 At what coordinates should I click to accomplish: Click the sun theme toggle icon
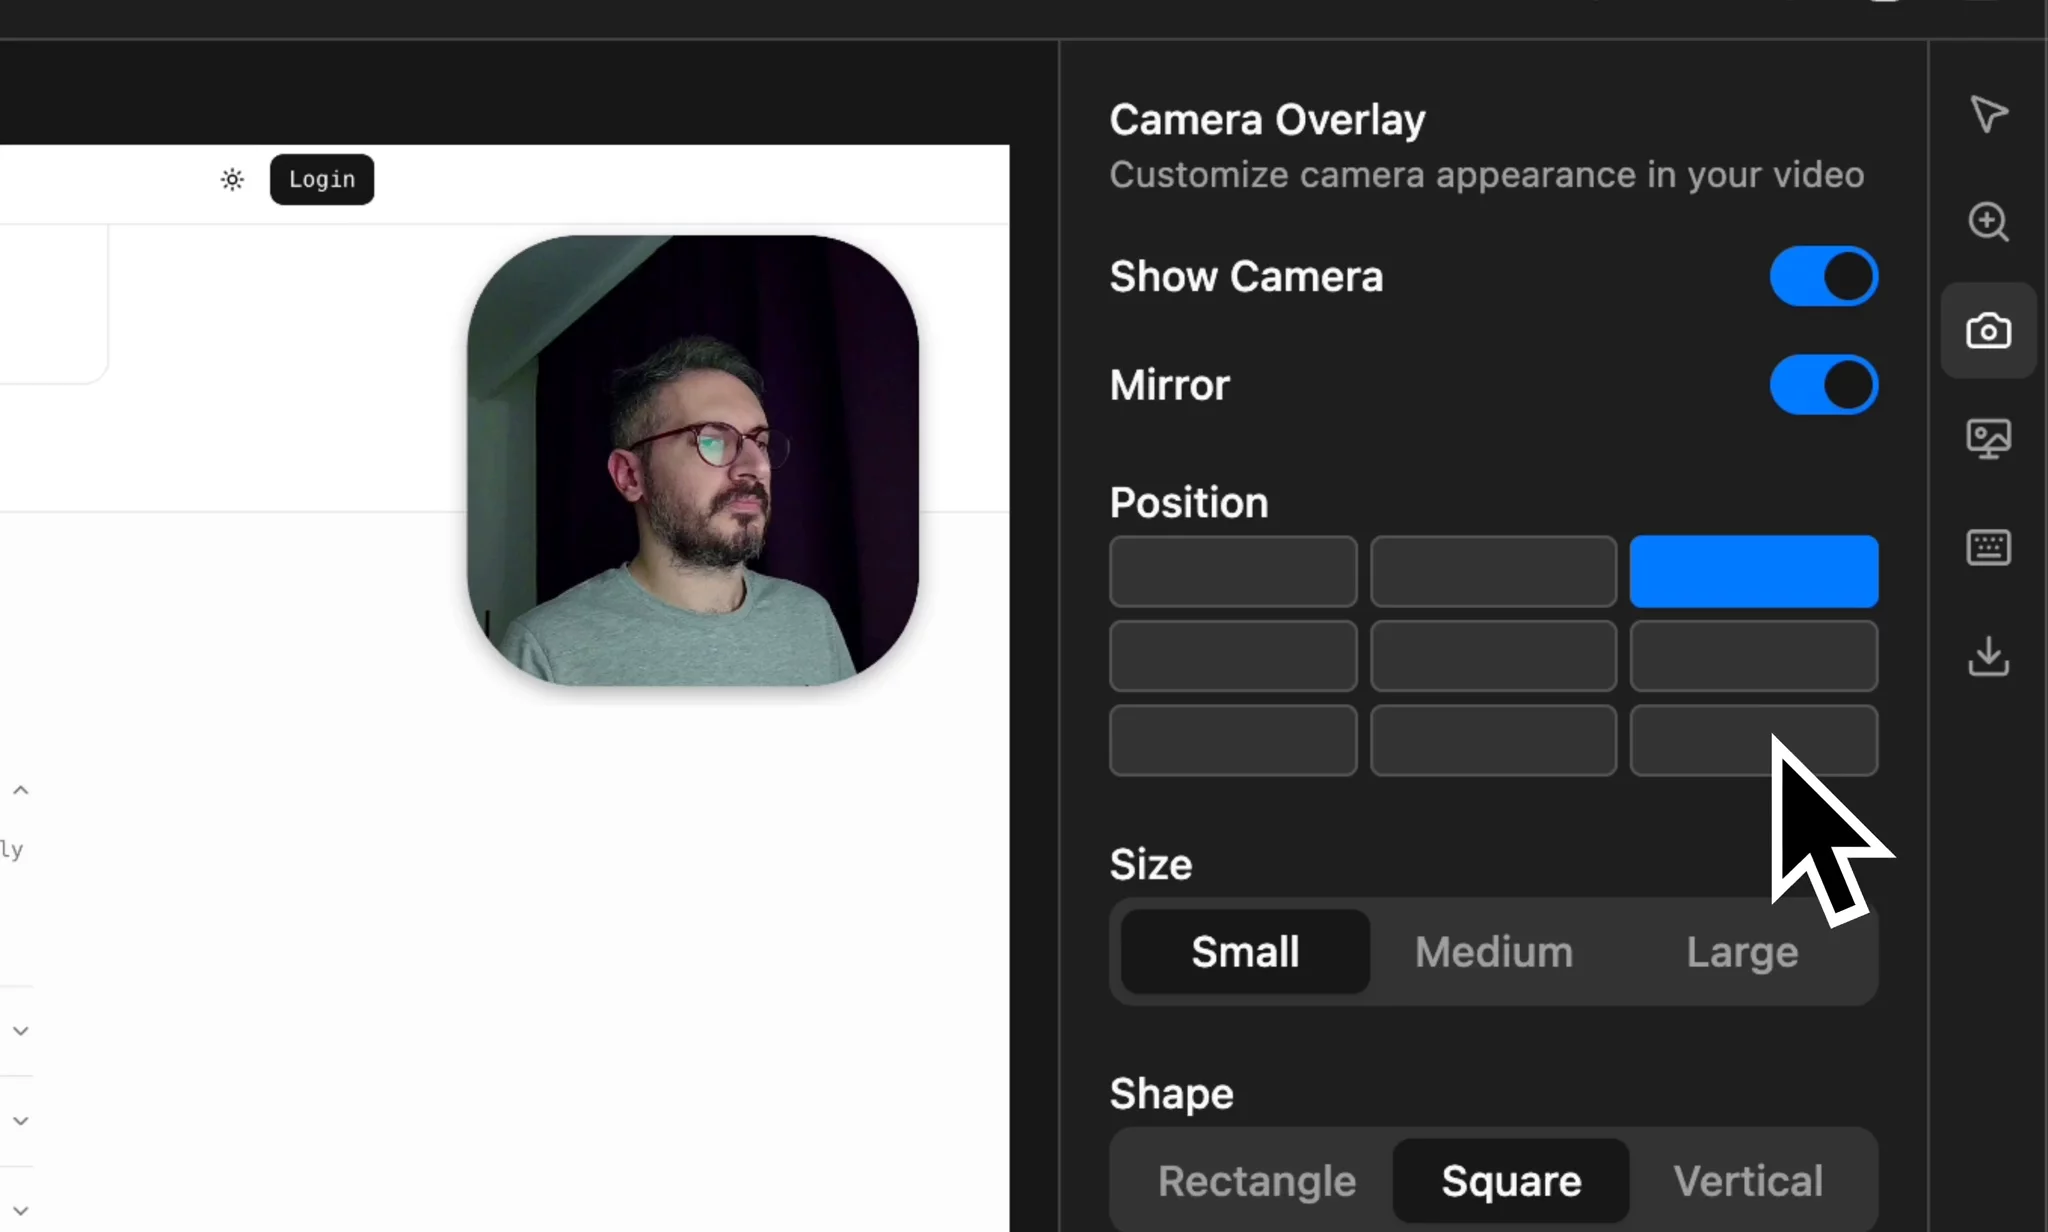232,180
